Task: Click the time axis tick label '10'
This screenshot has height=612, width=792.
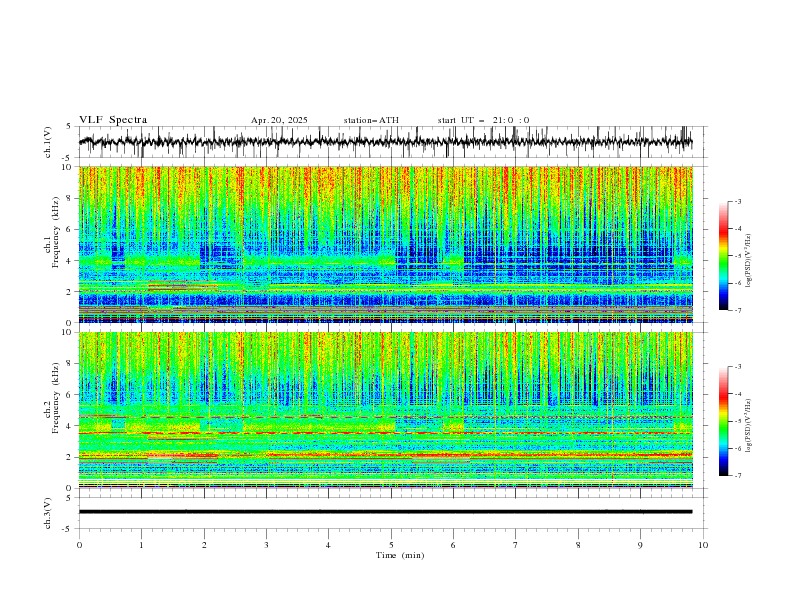Action: point(703,545)
